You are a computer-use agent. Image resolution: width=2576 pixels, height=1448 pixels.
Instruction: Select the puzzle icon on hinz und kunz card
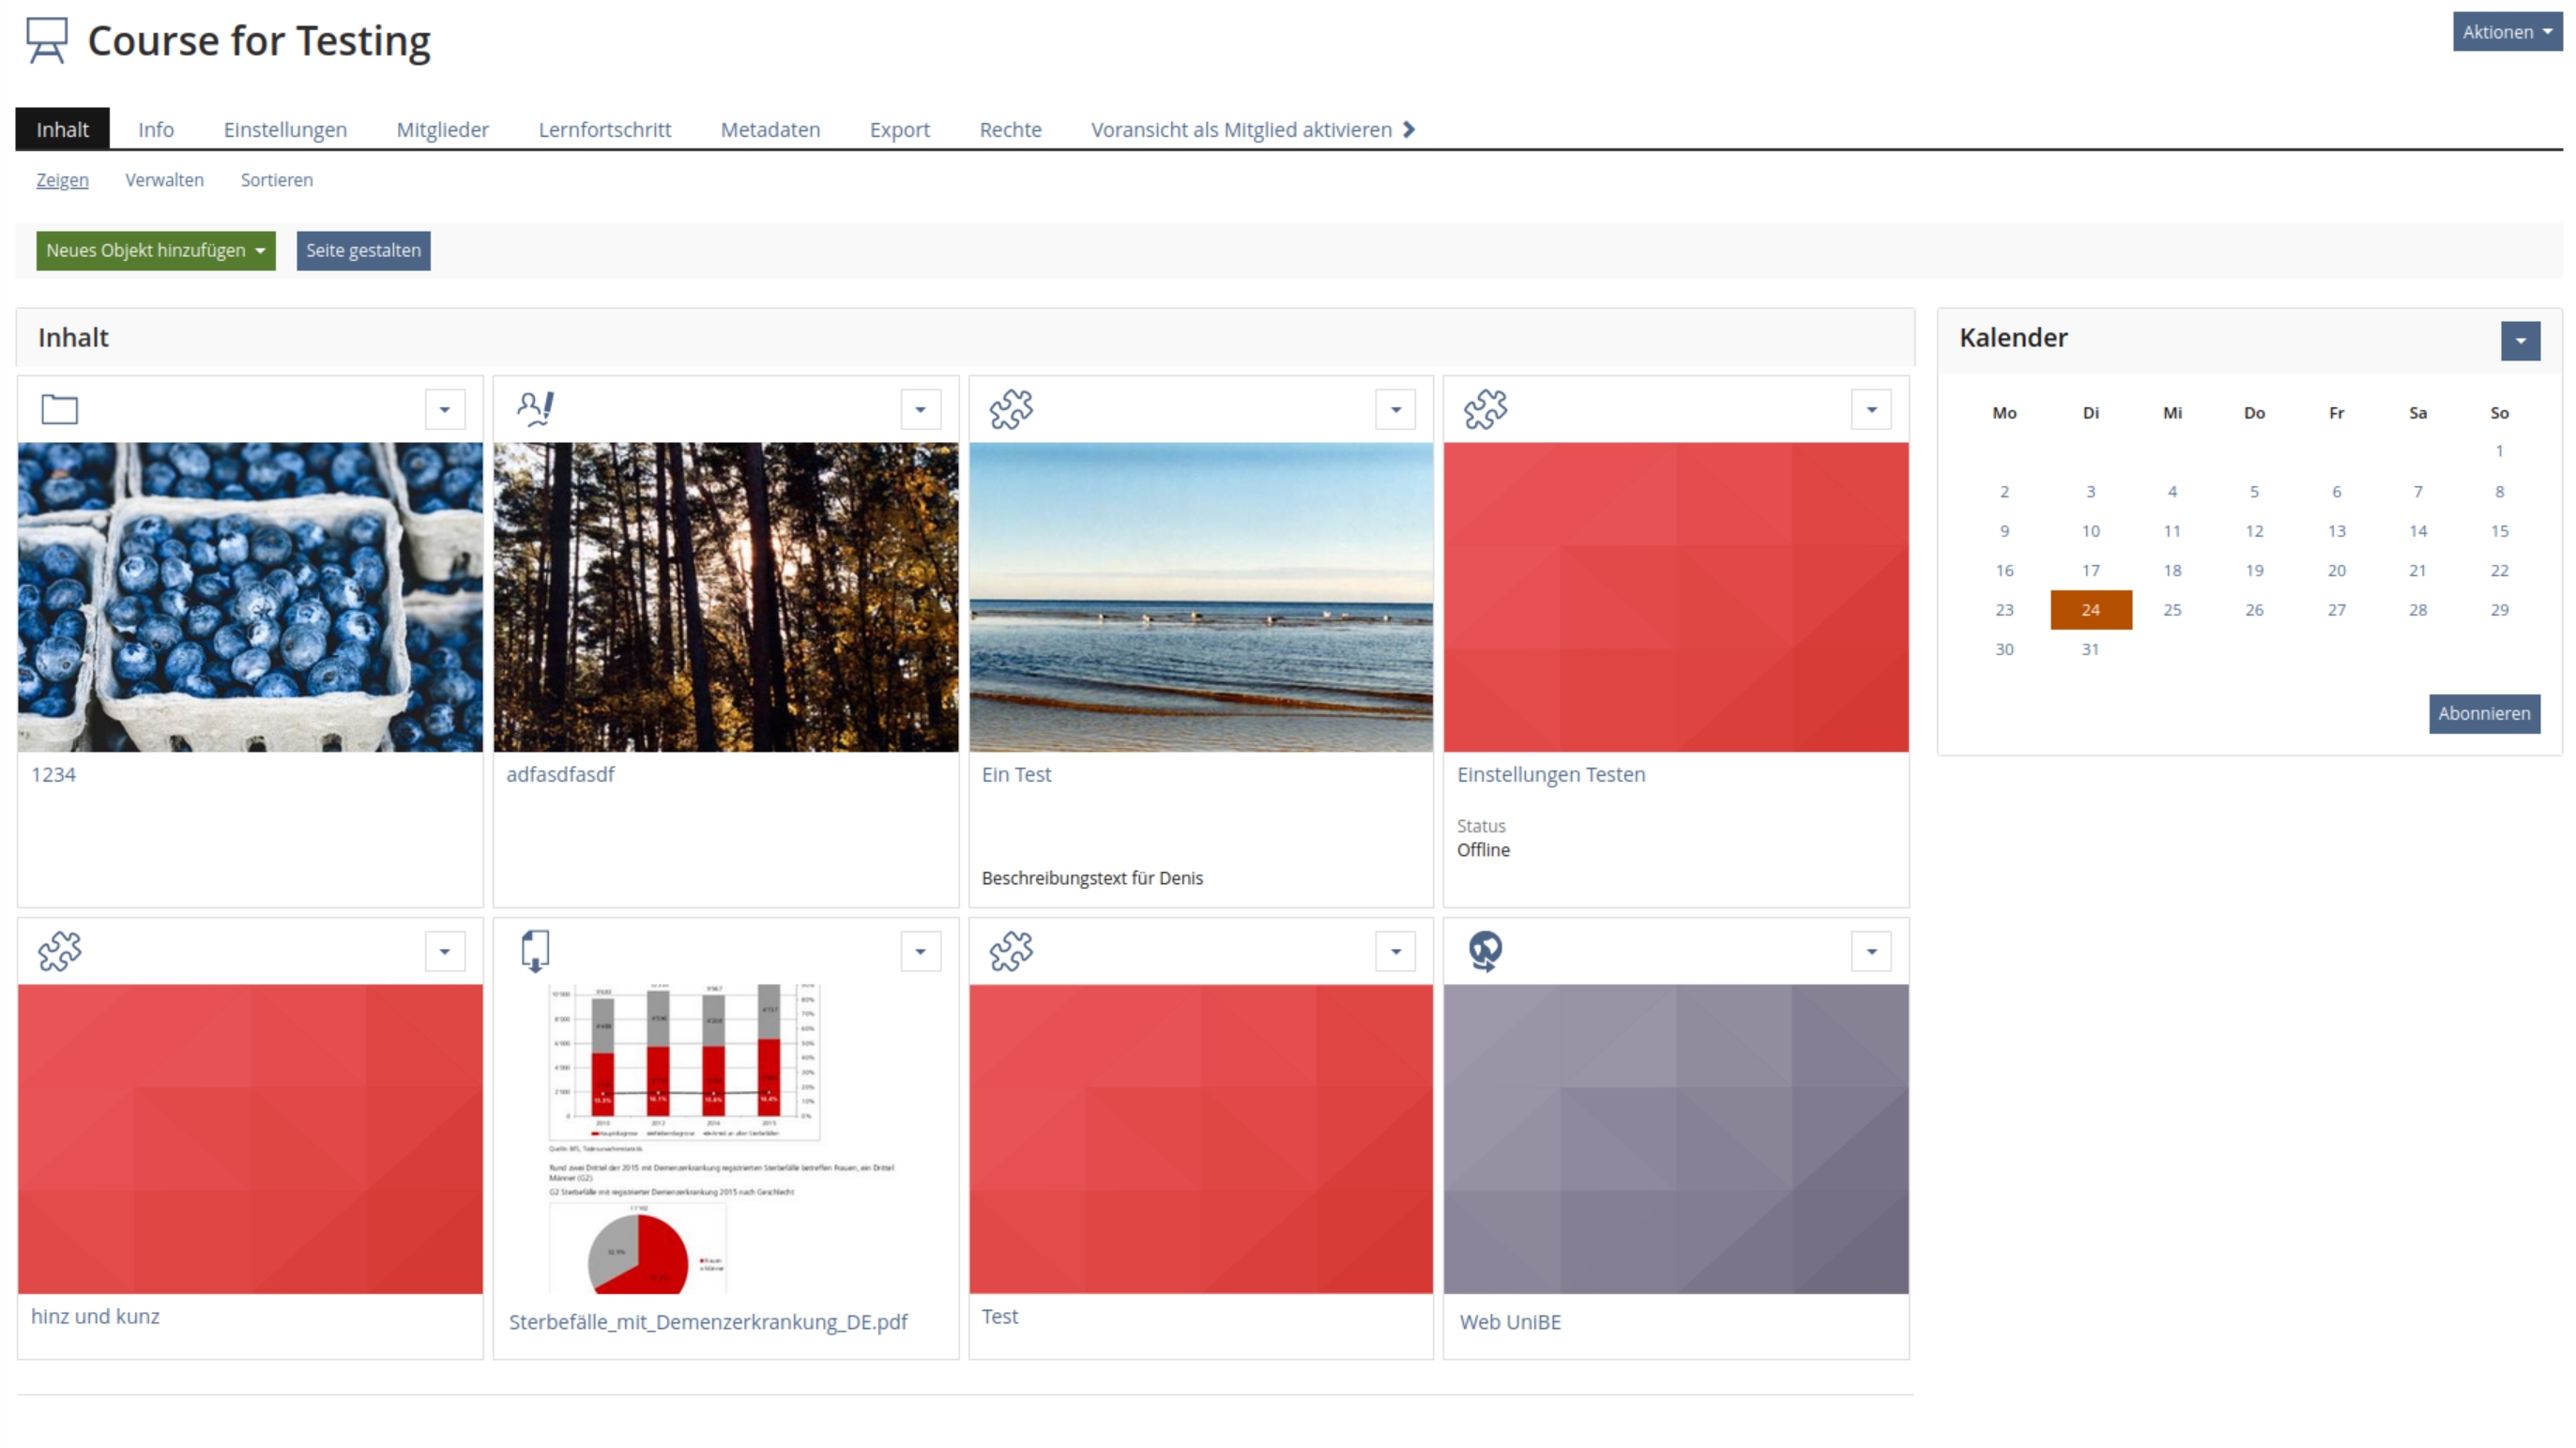click(x=60, y=951)
